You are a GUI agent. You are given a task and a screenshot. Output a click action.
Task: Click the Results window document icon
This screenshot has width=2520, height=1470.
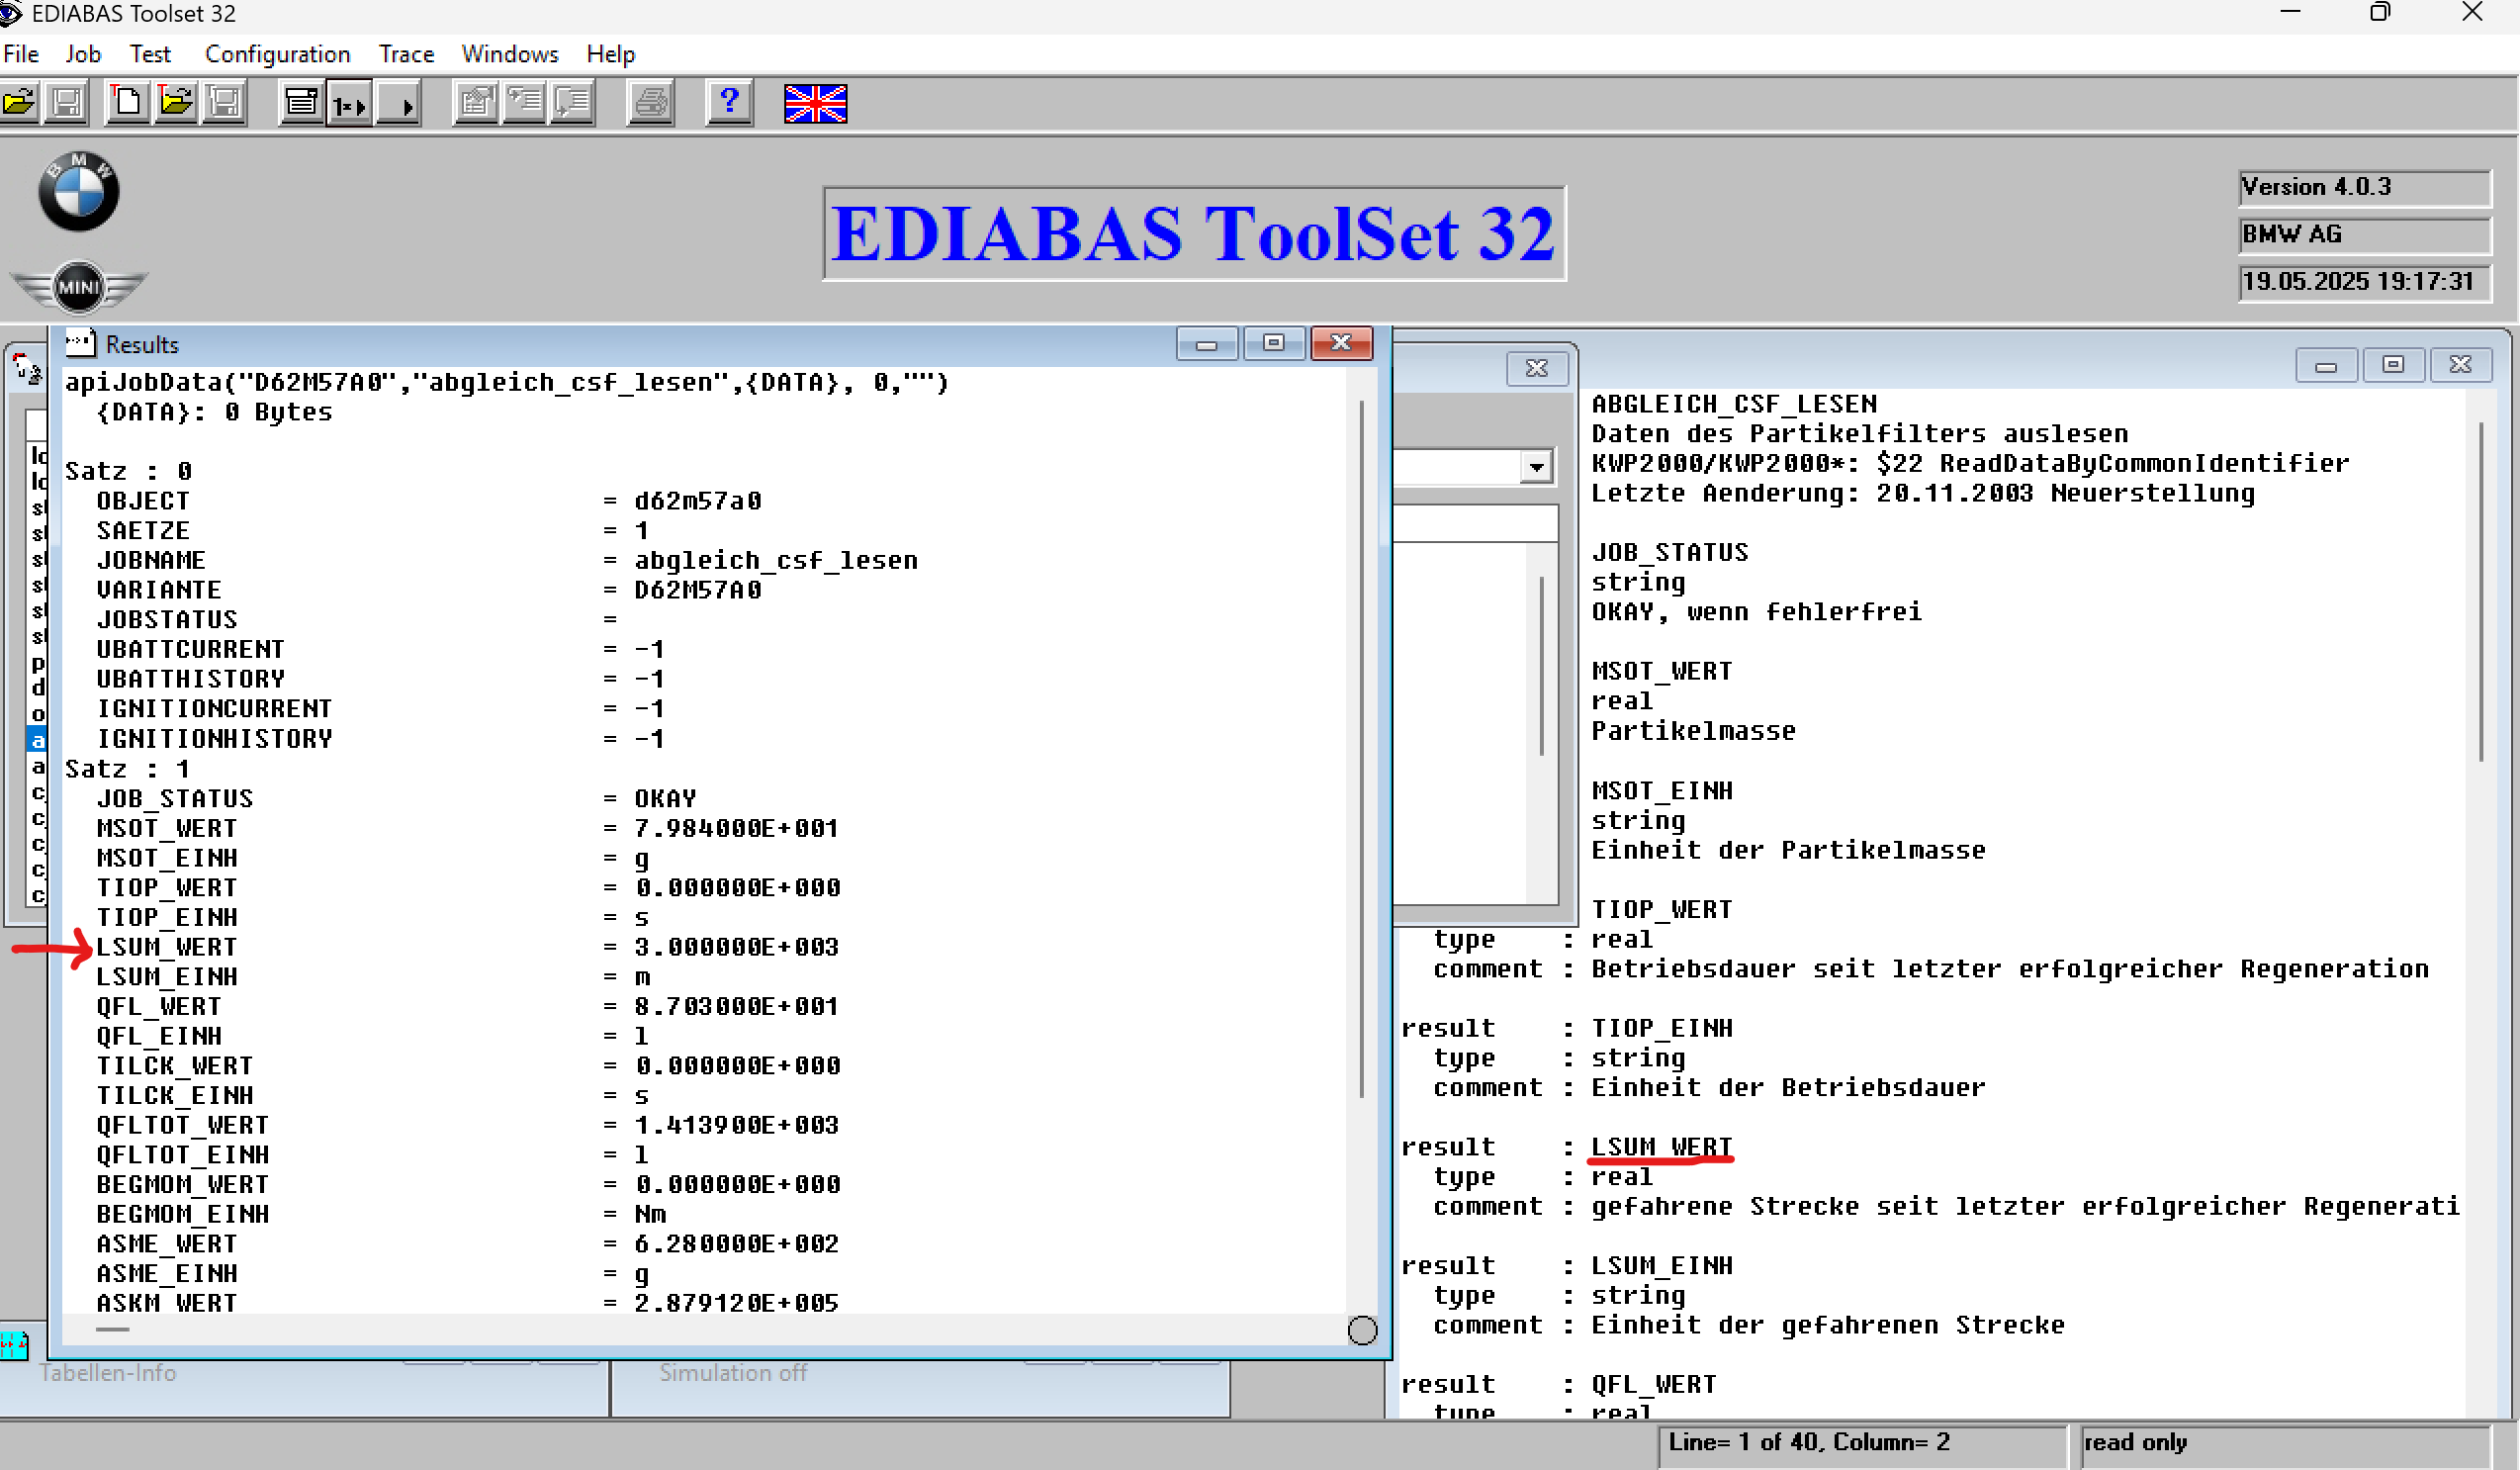click(x=80, y=344)
